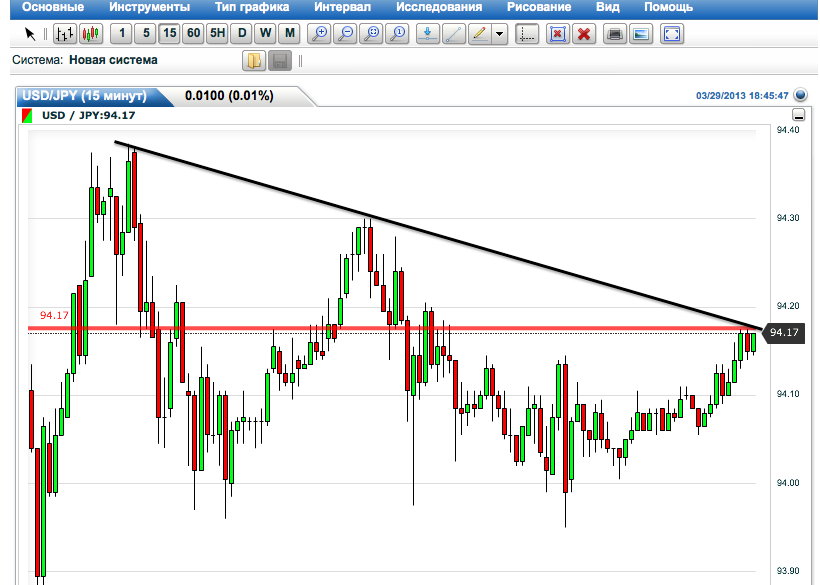This screenshot has width=820, height=585.
Task: Open the Помощь menu
Action: [668, 7]
